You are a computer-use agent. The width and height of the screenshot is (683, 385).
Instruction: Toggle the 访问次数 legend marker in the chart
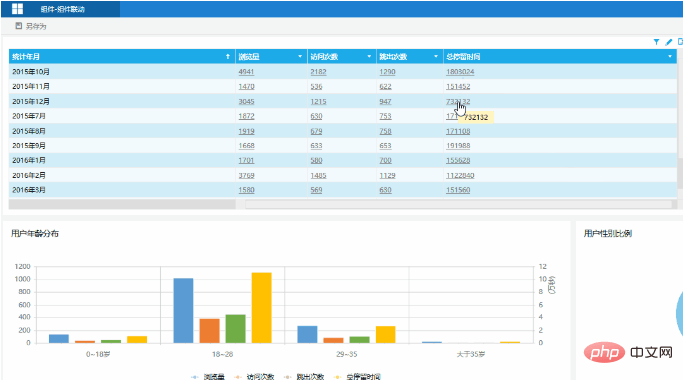click(237, 377)
